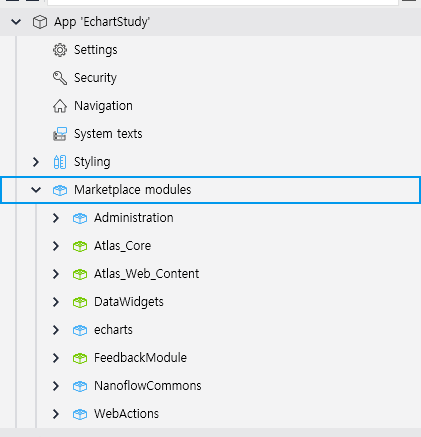Select the WebActions label
The image size is (421, 437).
[x=126, y=414]
